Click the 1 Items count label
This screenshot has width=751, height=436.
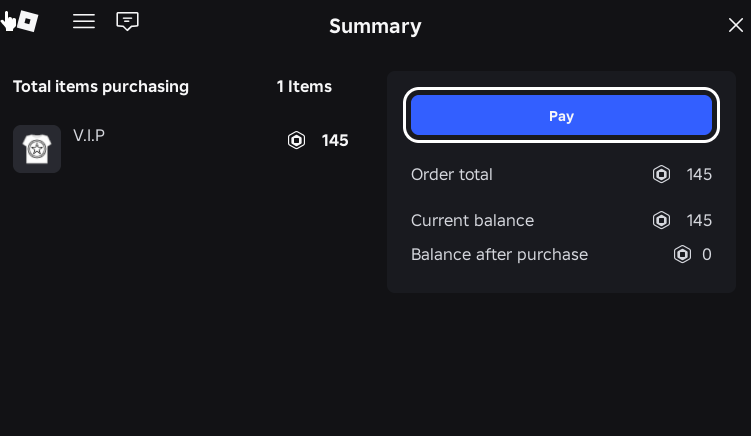pos(304,87)
